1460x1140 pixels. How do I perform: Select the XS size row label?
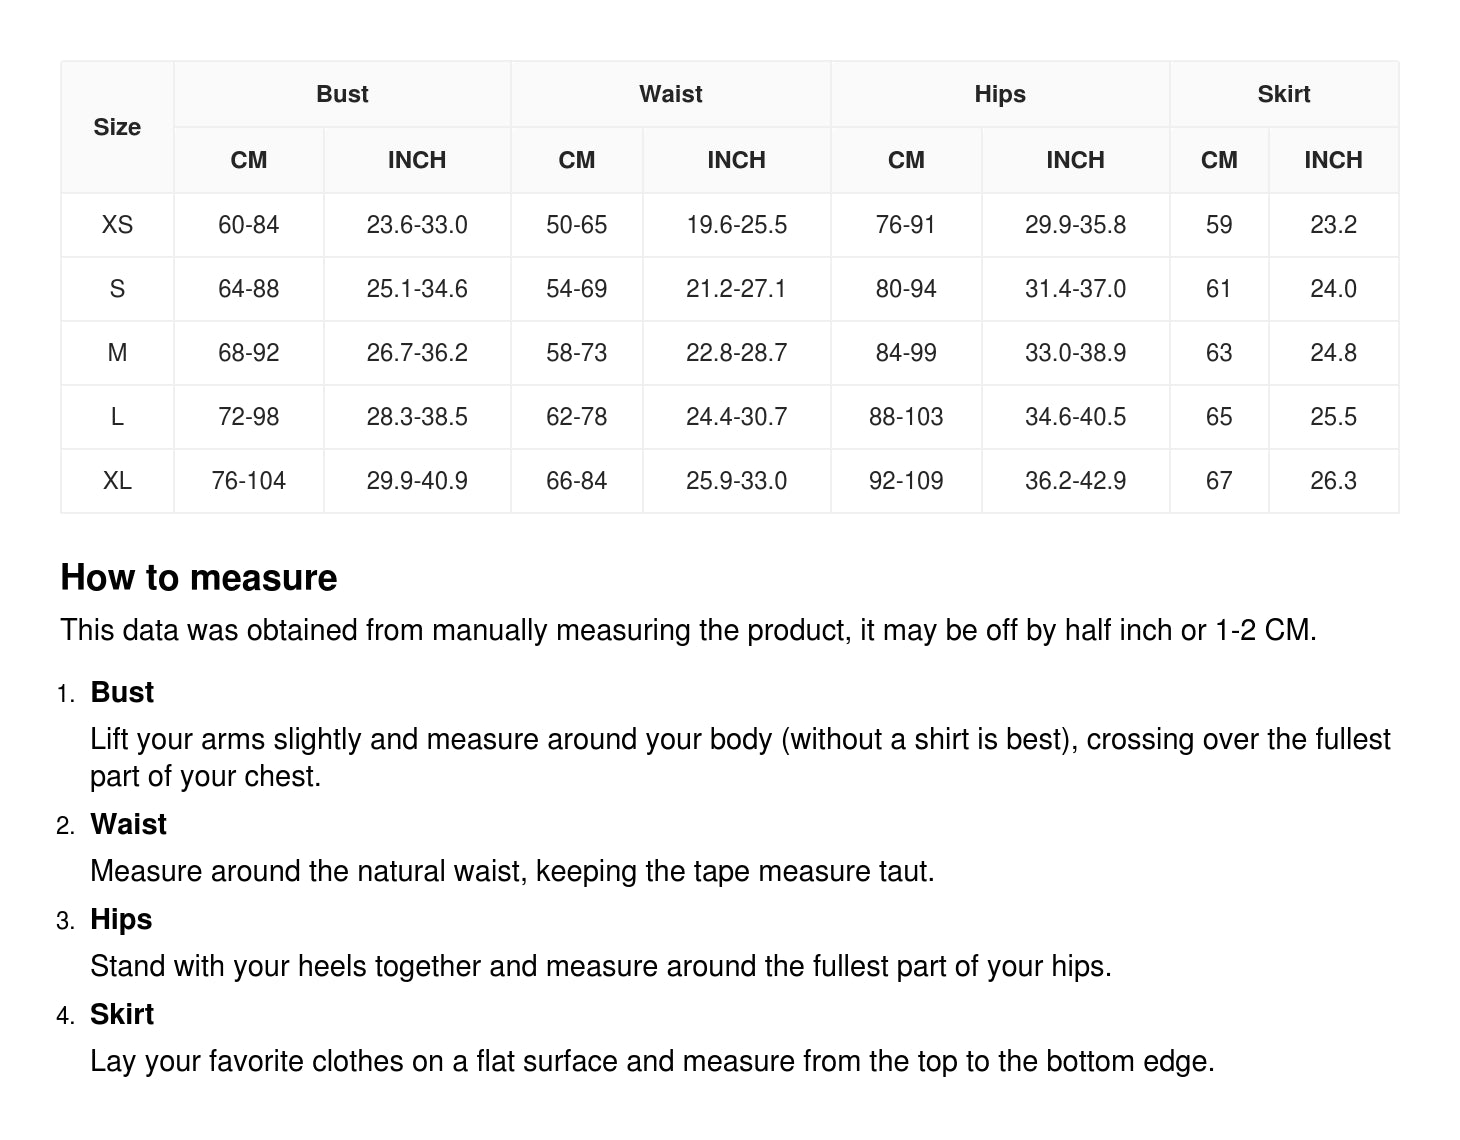point(117,225)
